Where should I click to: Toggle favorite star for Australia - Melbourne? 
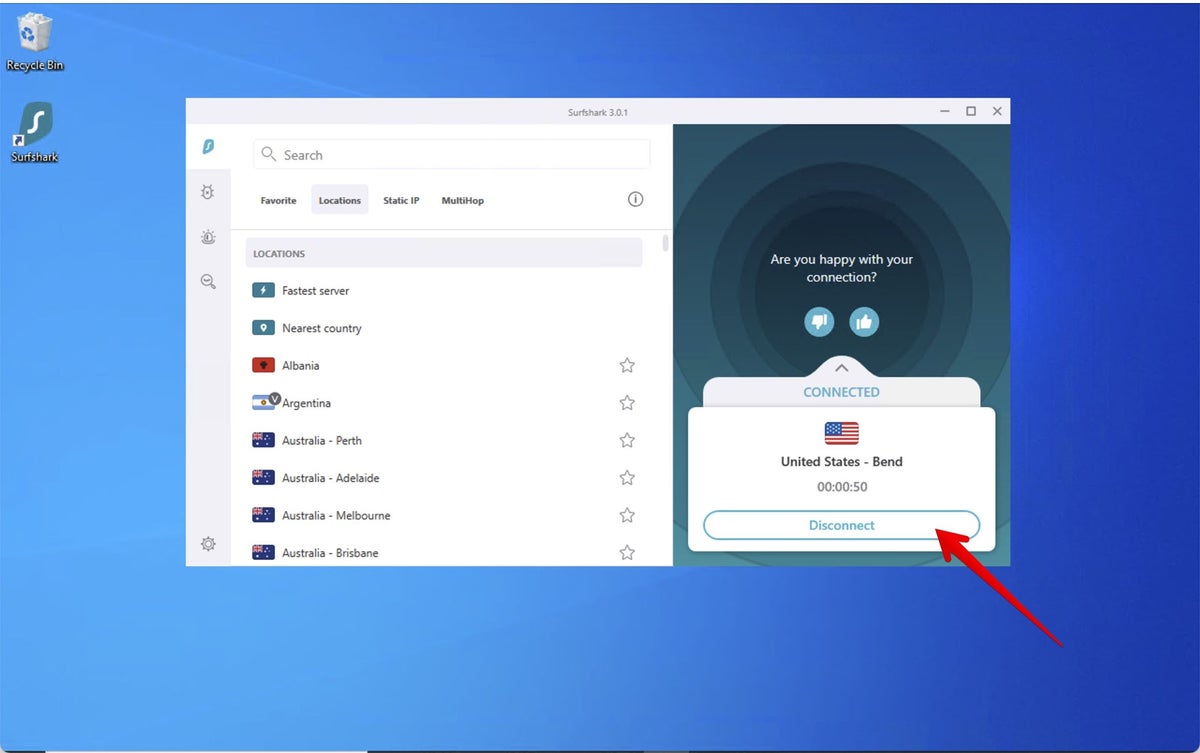pyautogui.click(x=627, y=515)
